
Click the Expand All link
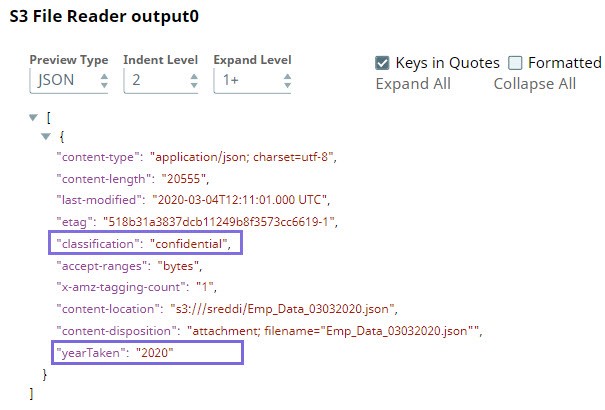[x=413, y=84]
